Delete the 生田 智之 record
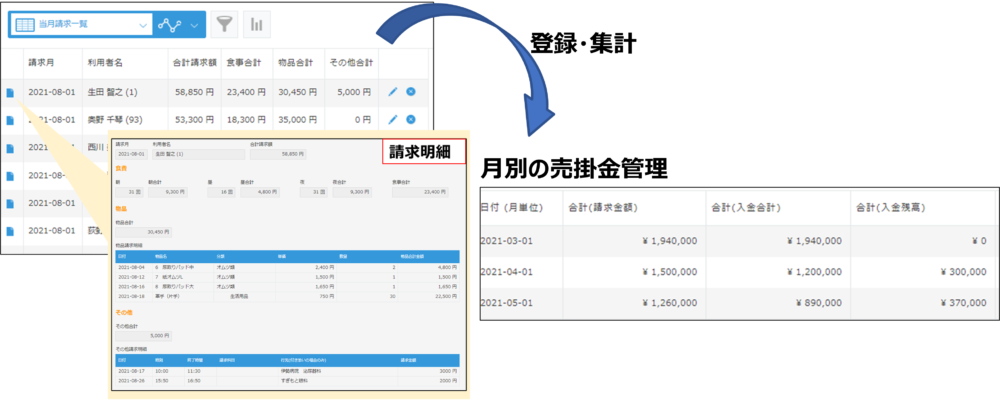 tap(411, 92)
